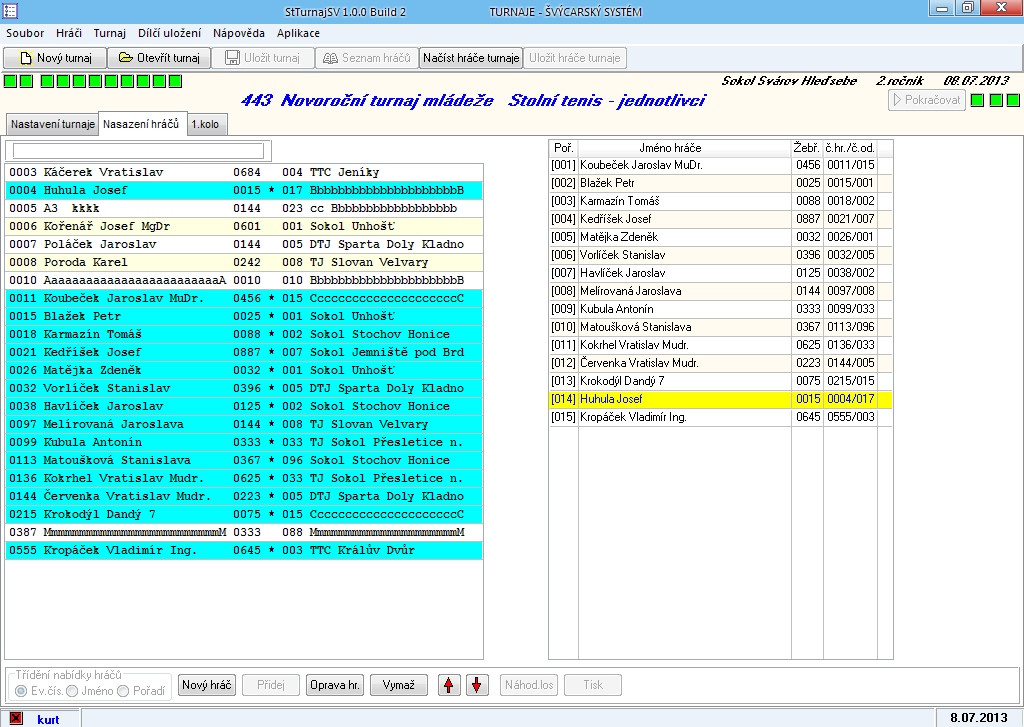
Task: Select row 0018 Karmazín Tomáš in left list
Action: 244,334
